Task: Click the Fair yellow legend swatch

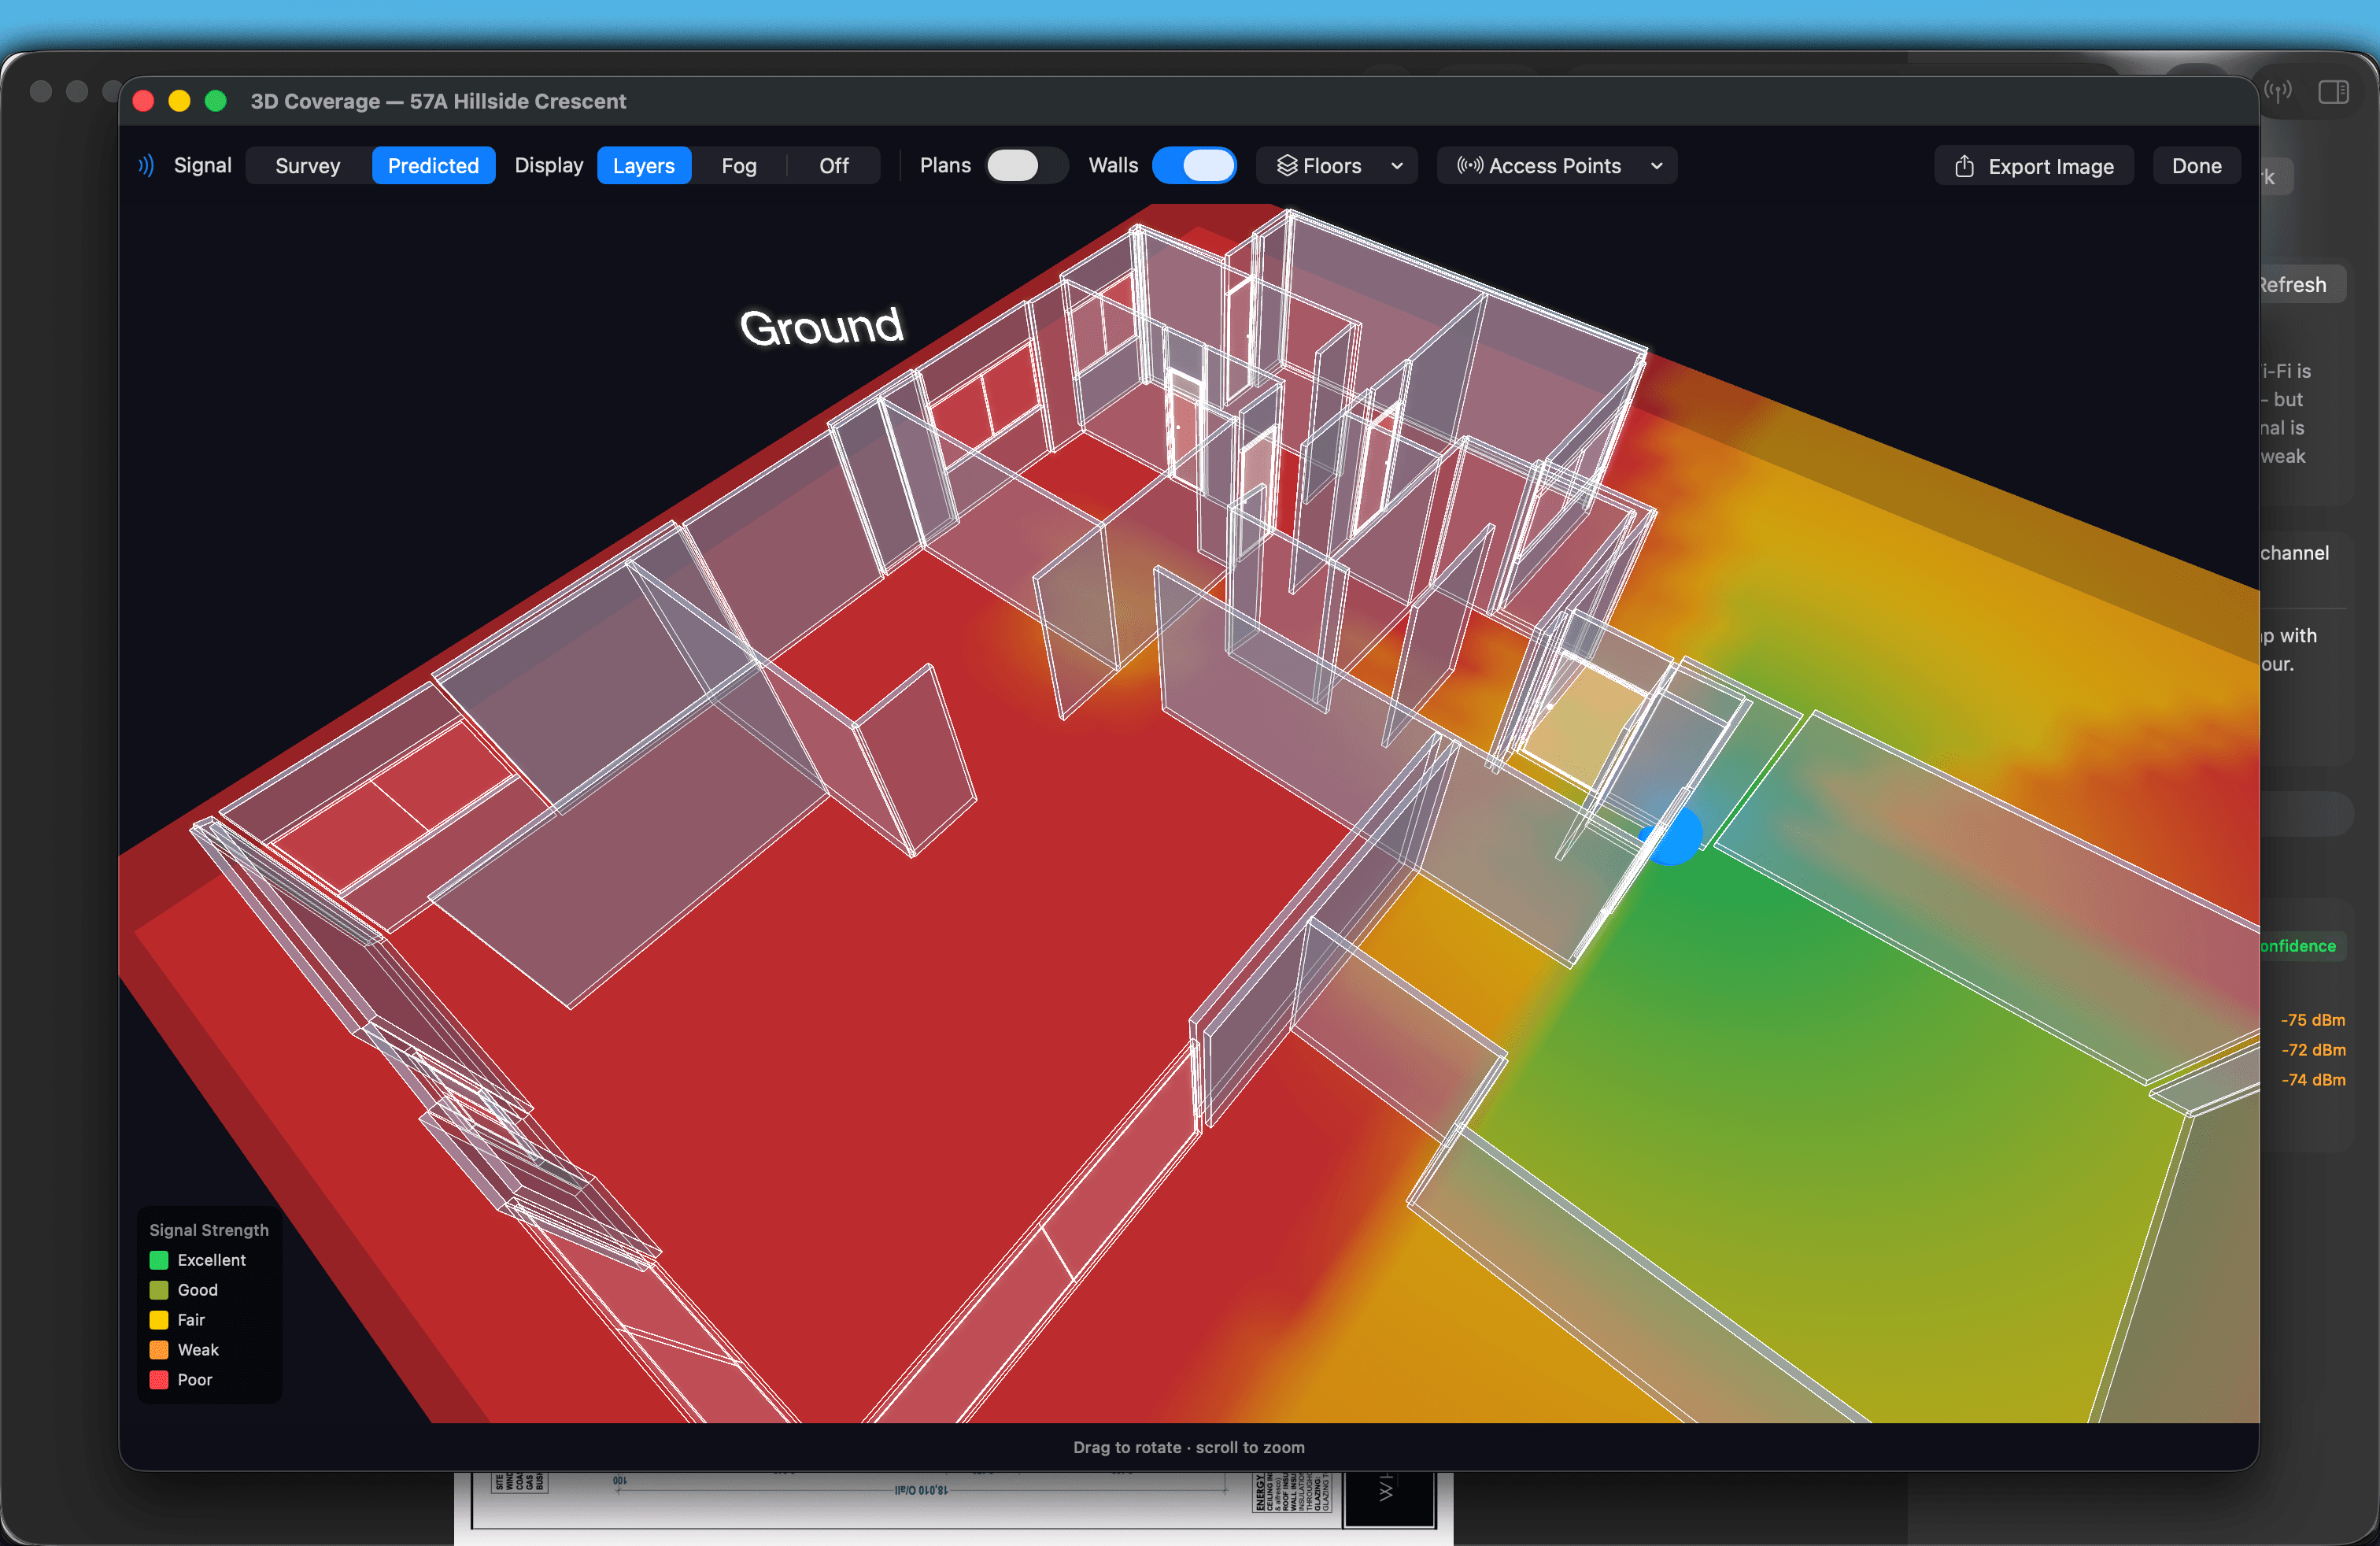Action: click(x=159, y=1320)
